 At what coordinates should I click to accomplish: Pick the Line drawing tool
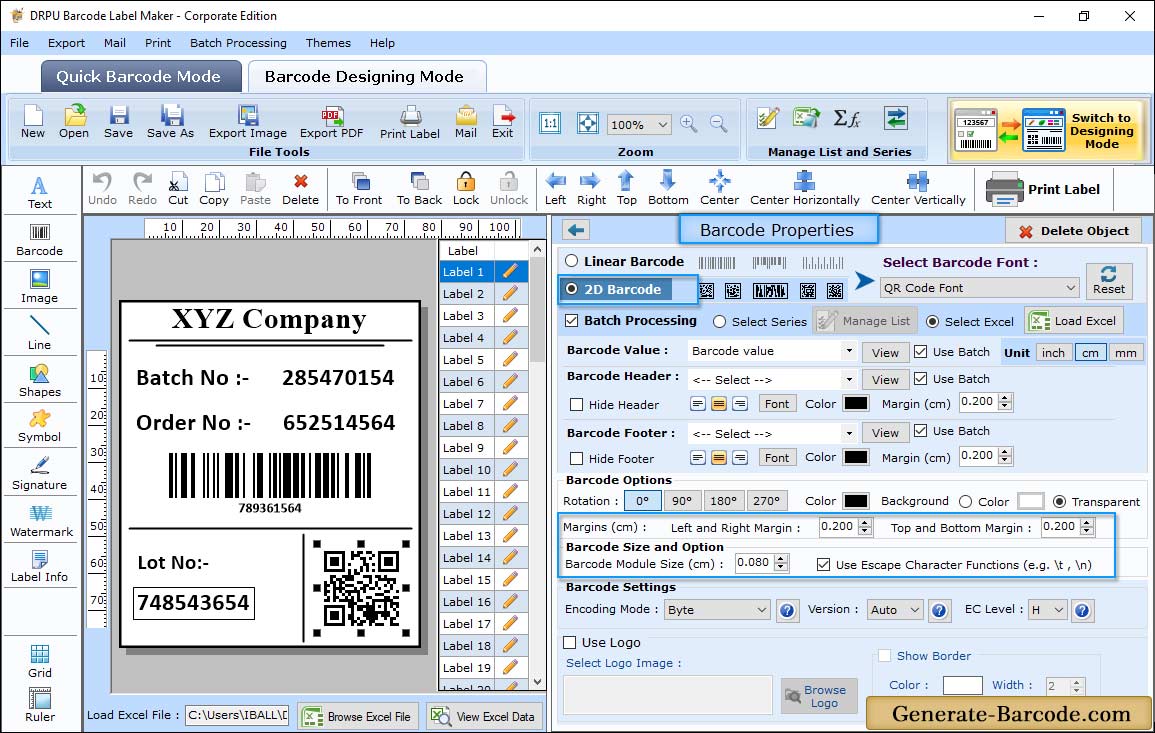tap(40, 333)
